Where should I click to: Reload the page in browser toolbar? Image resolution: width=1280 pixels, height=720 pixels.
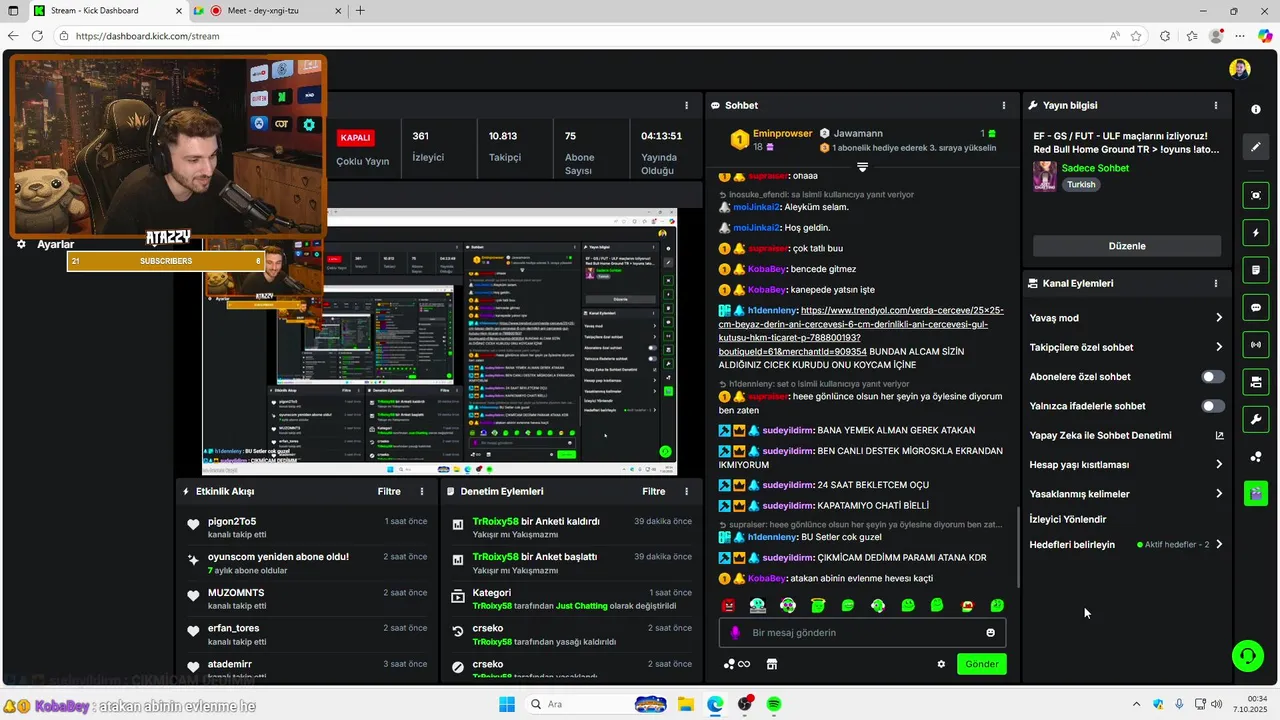click(x=37, y=36)
